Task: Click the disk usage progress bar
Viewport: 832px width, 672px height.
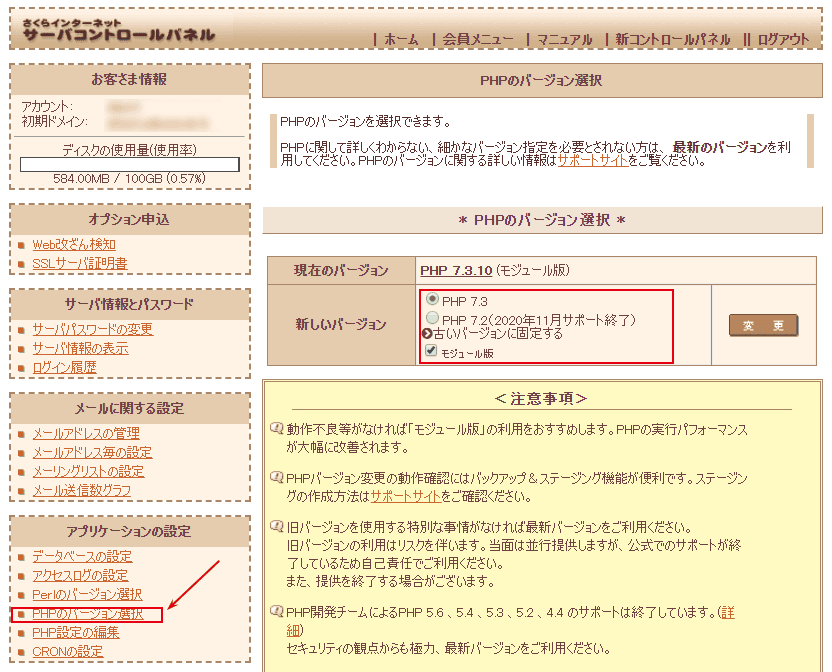Action: pyautogui.click(x=130, y=164)
